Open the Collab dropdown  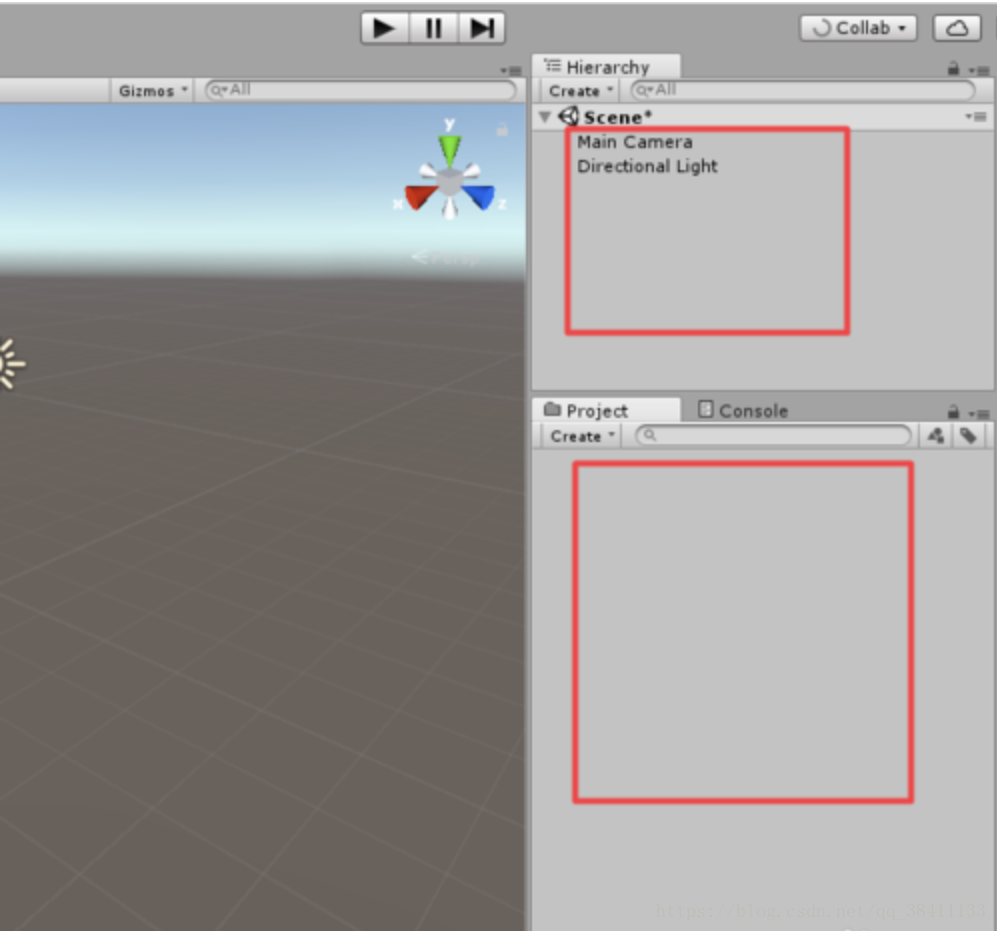[858, 27]
